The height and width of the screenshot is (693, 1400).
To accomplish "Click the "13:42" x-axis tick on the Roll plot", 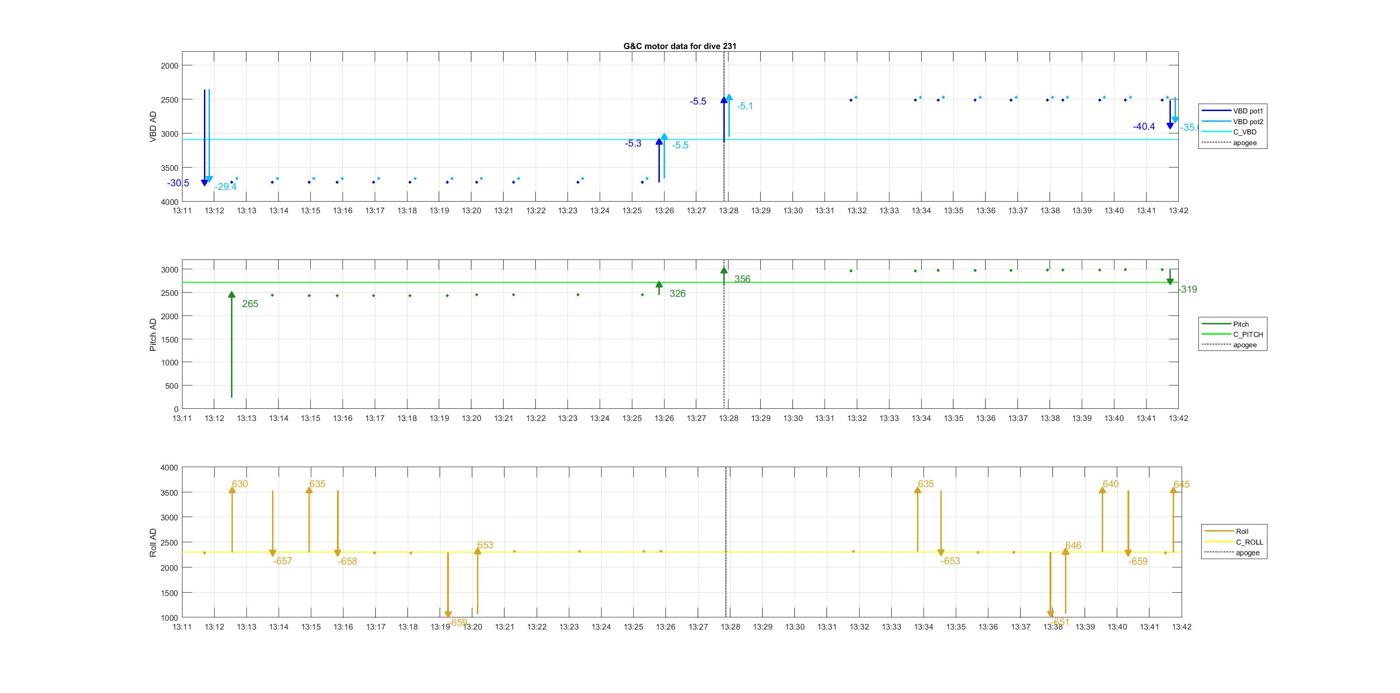I will coord(1182,627).
